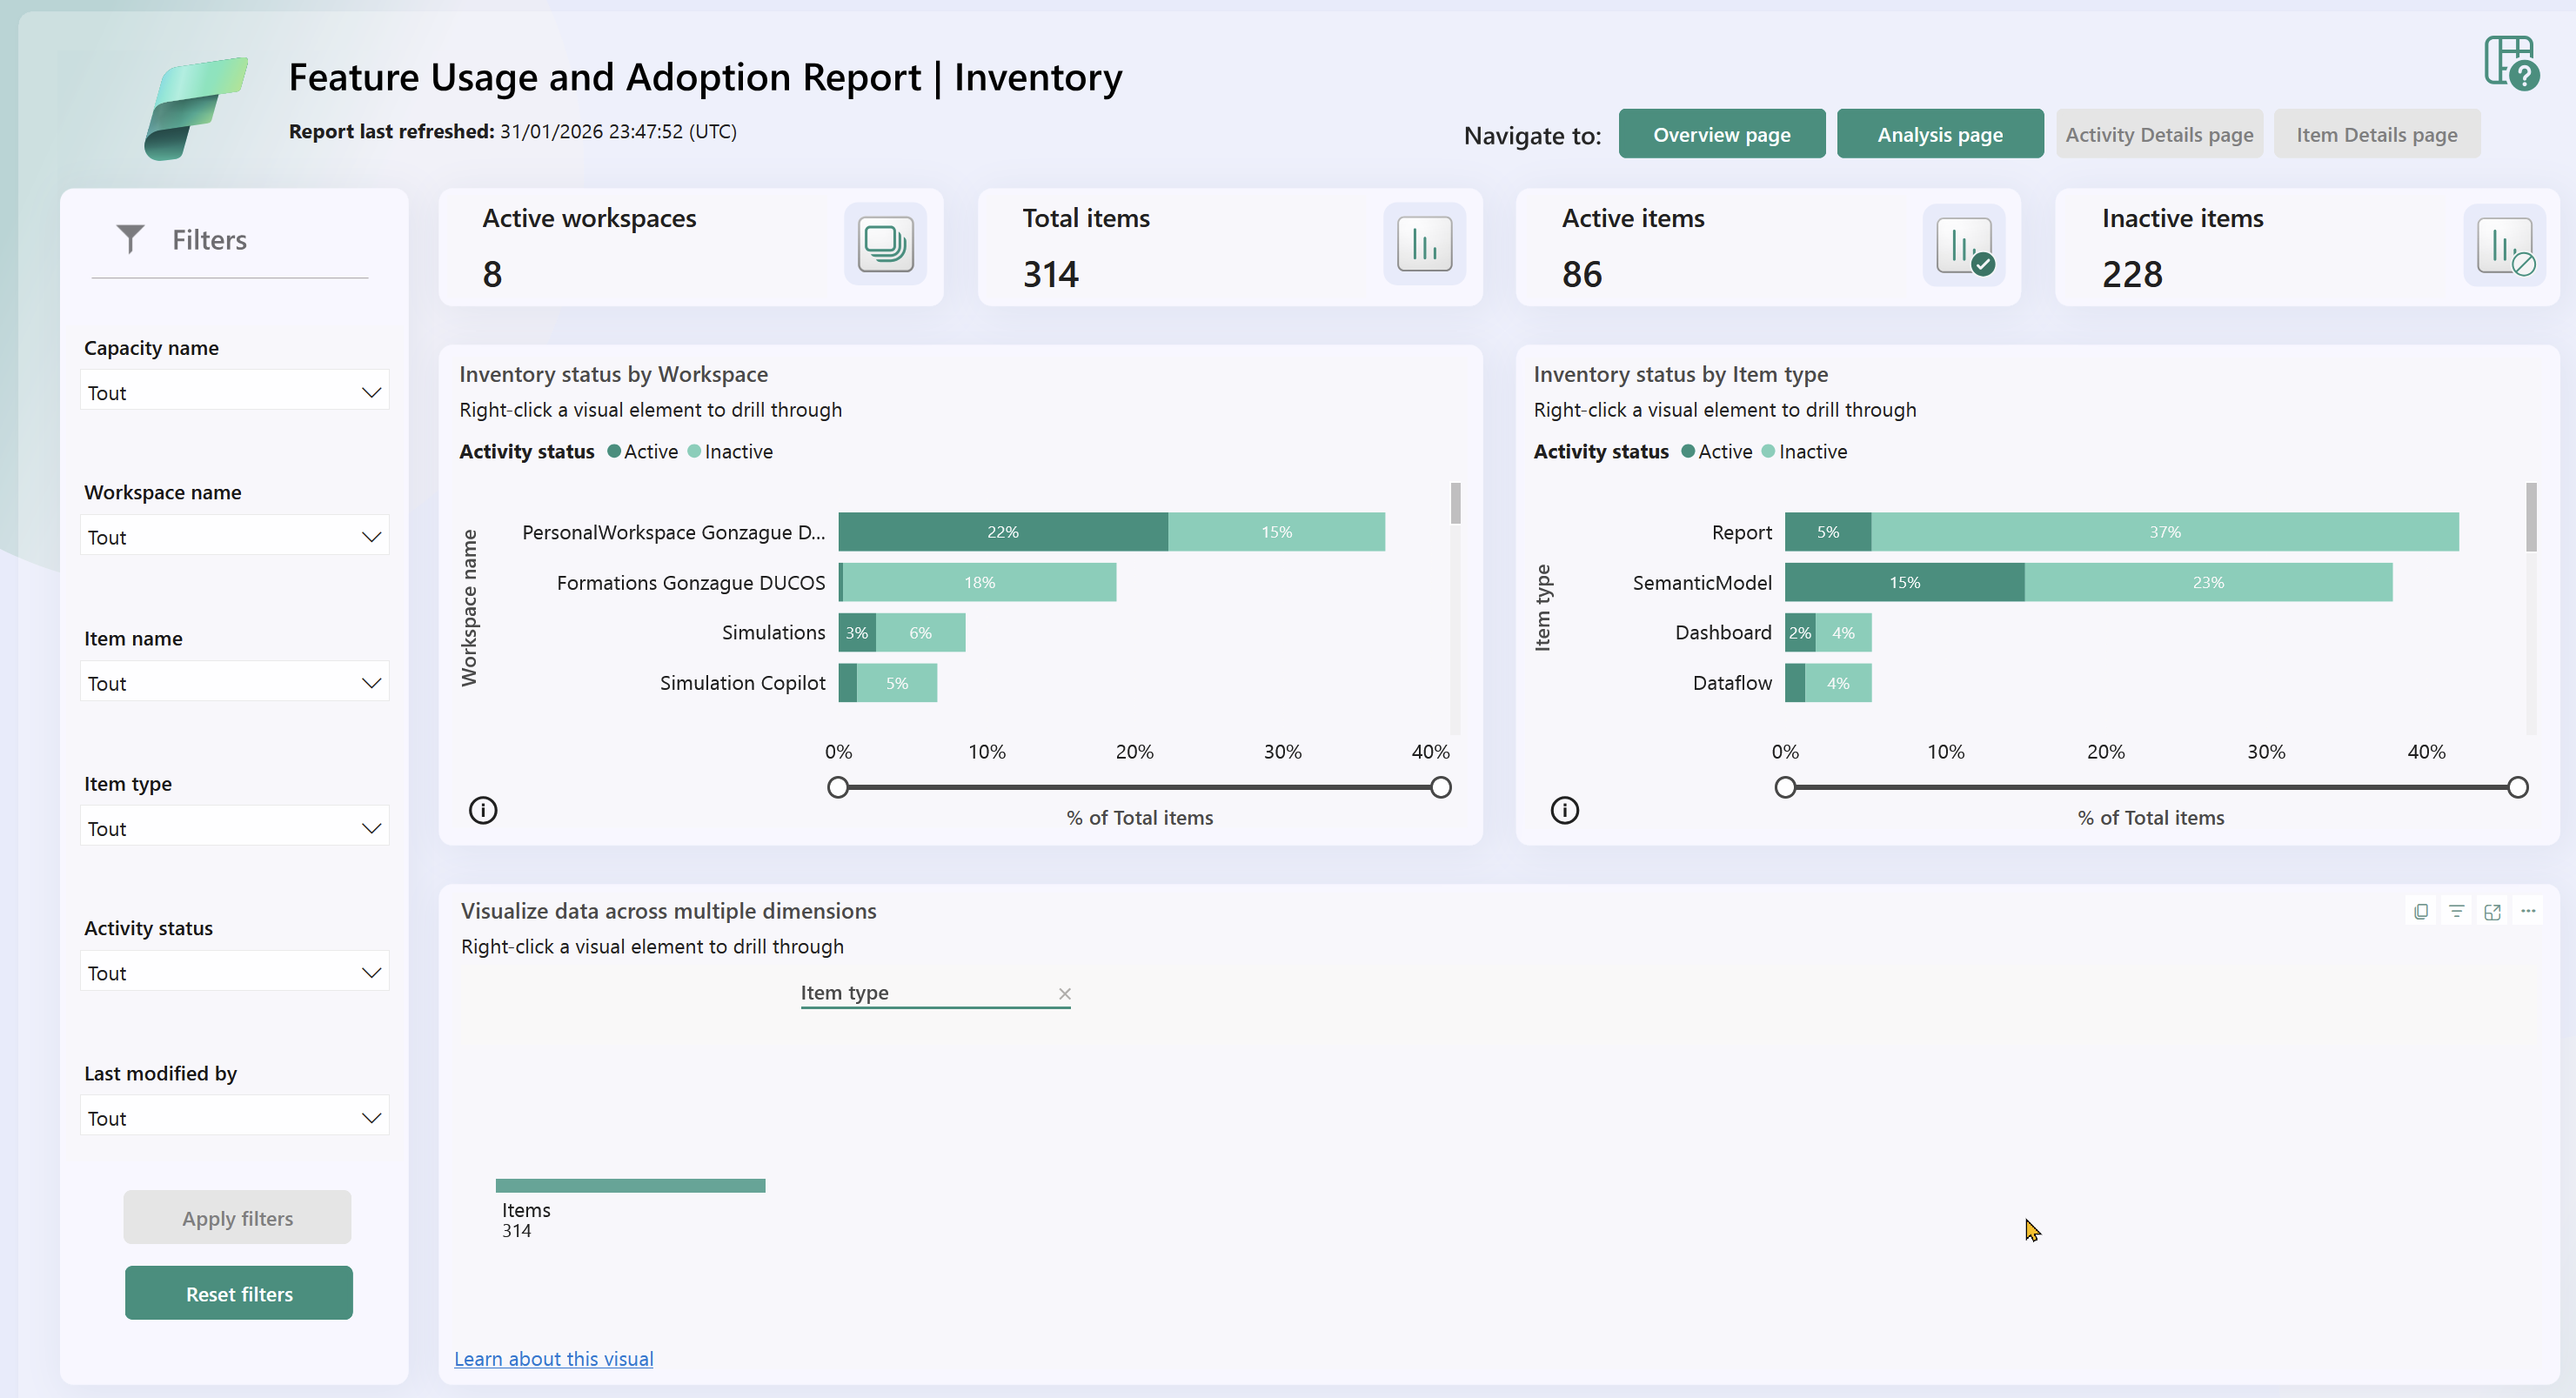Viewport: 2576px width, 1398px height.
Task: Open the More options ellipsis on the bottom visual
Action: (2528, 911)
